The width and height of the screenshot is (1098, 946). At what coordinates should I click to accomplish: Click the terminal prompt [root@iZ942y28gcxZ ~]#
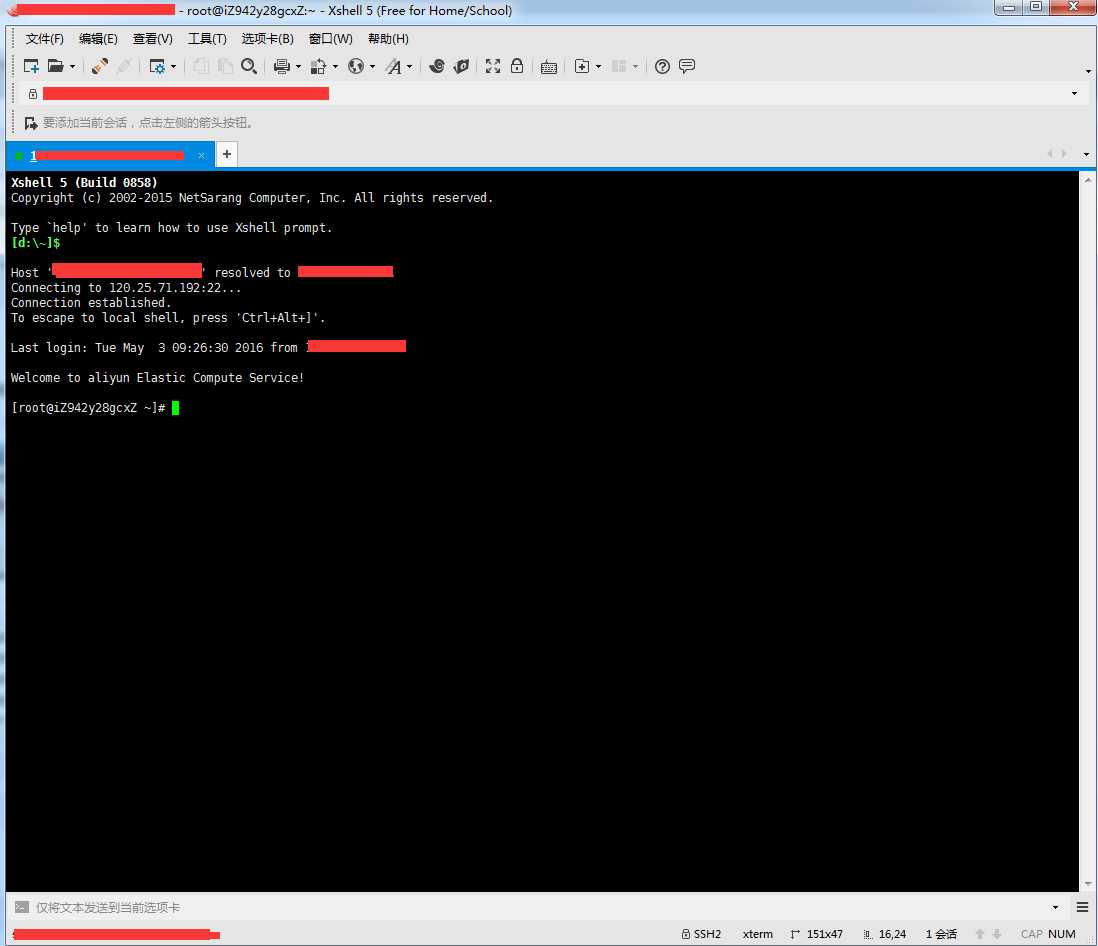pos(88,408)
